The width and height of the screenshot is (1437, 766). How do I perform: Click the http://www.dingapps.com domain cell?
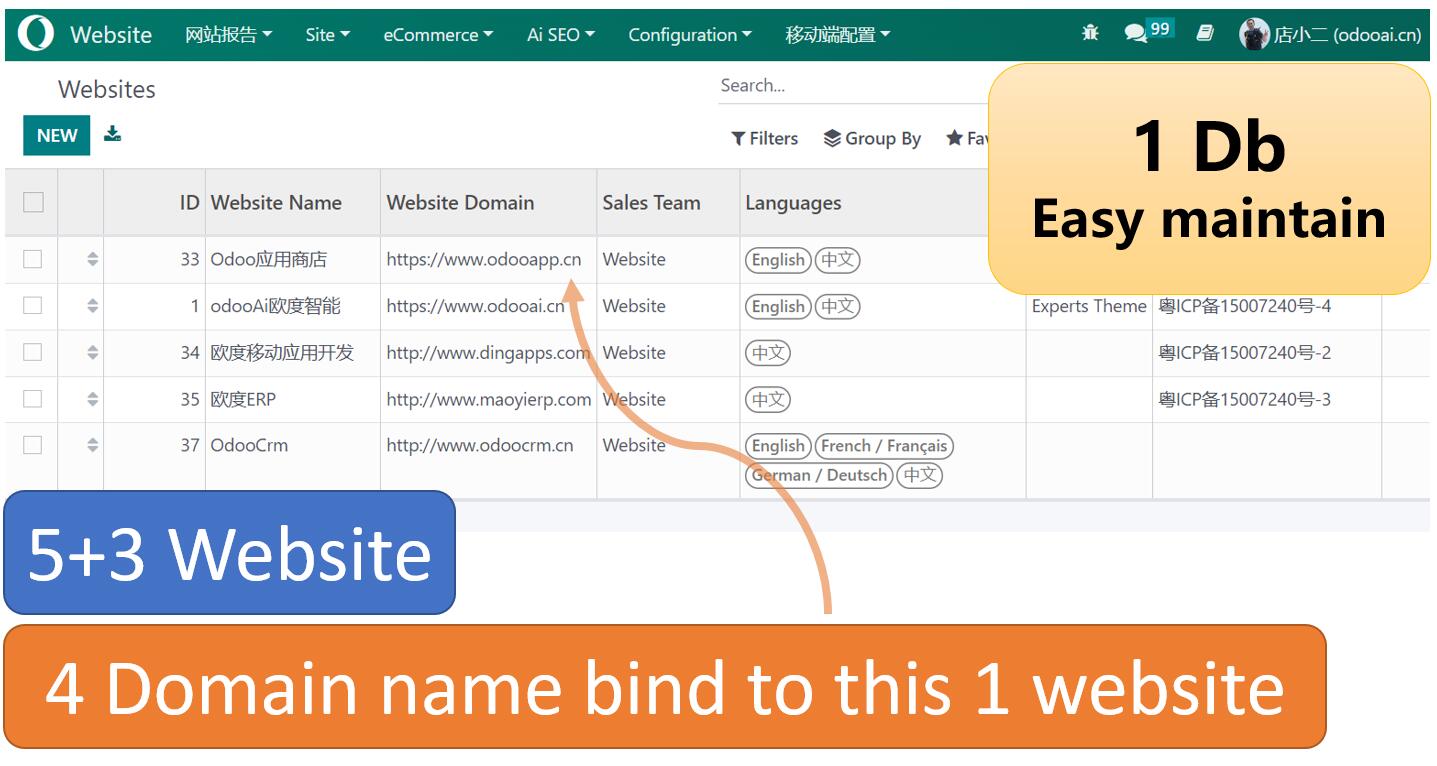pyautogui.click(x=488, y=352)
